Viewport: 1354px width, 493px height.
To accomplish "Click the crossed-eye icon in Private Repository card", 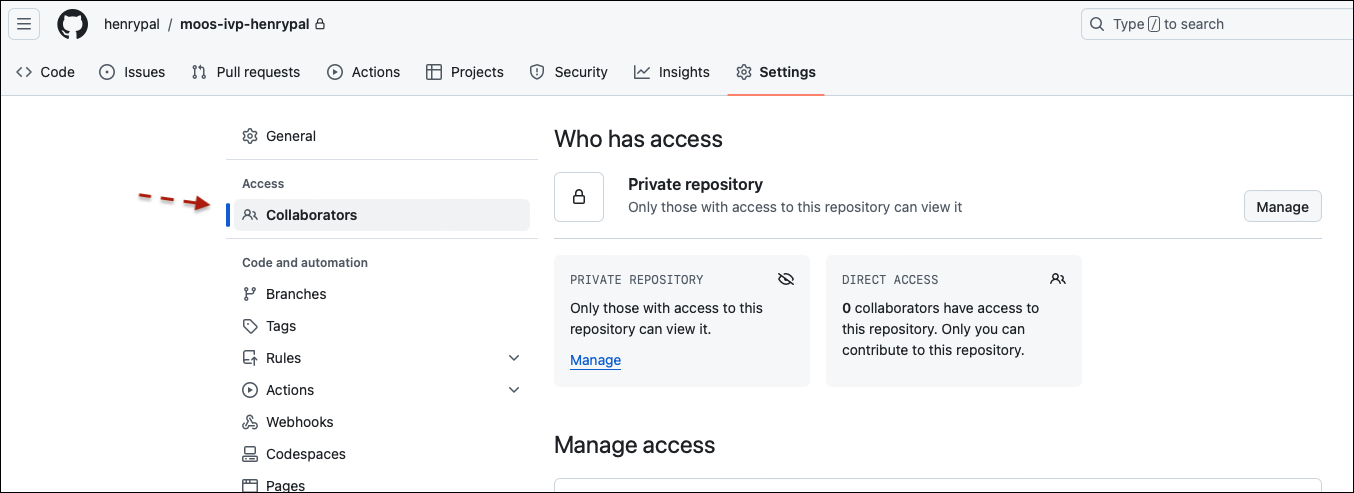I will point(786,279).
